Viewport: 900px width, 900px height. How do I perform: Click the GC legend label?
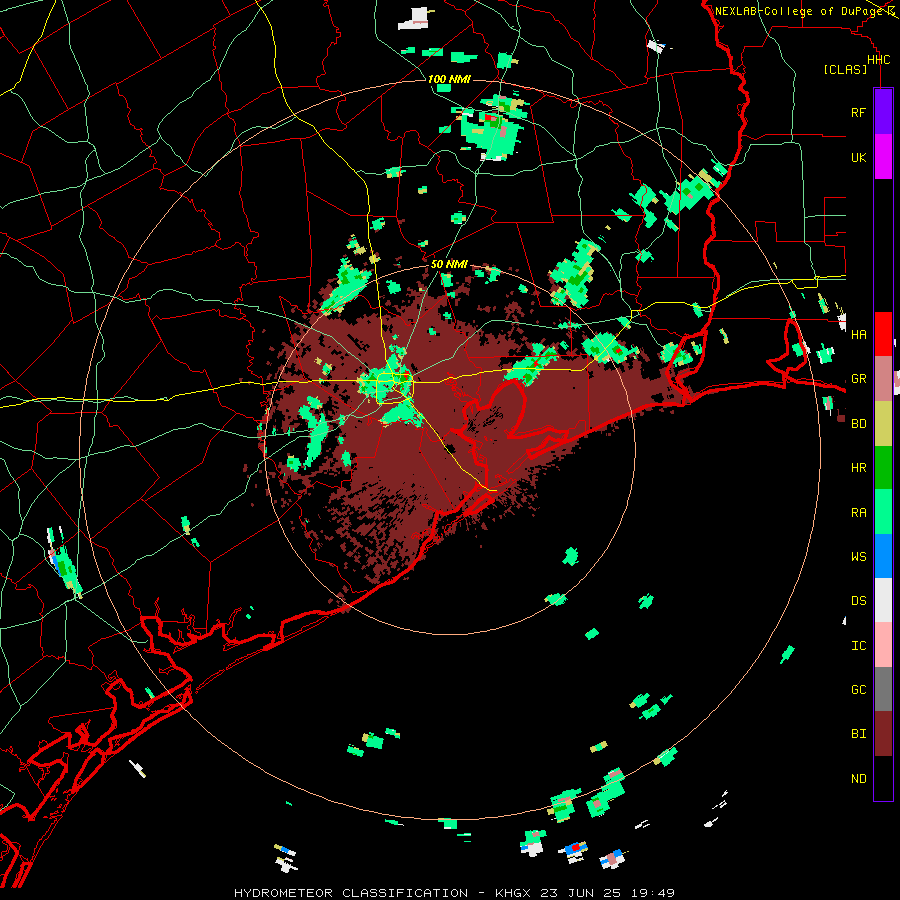pos(858,690)
